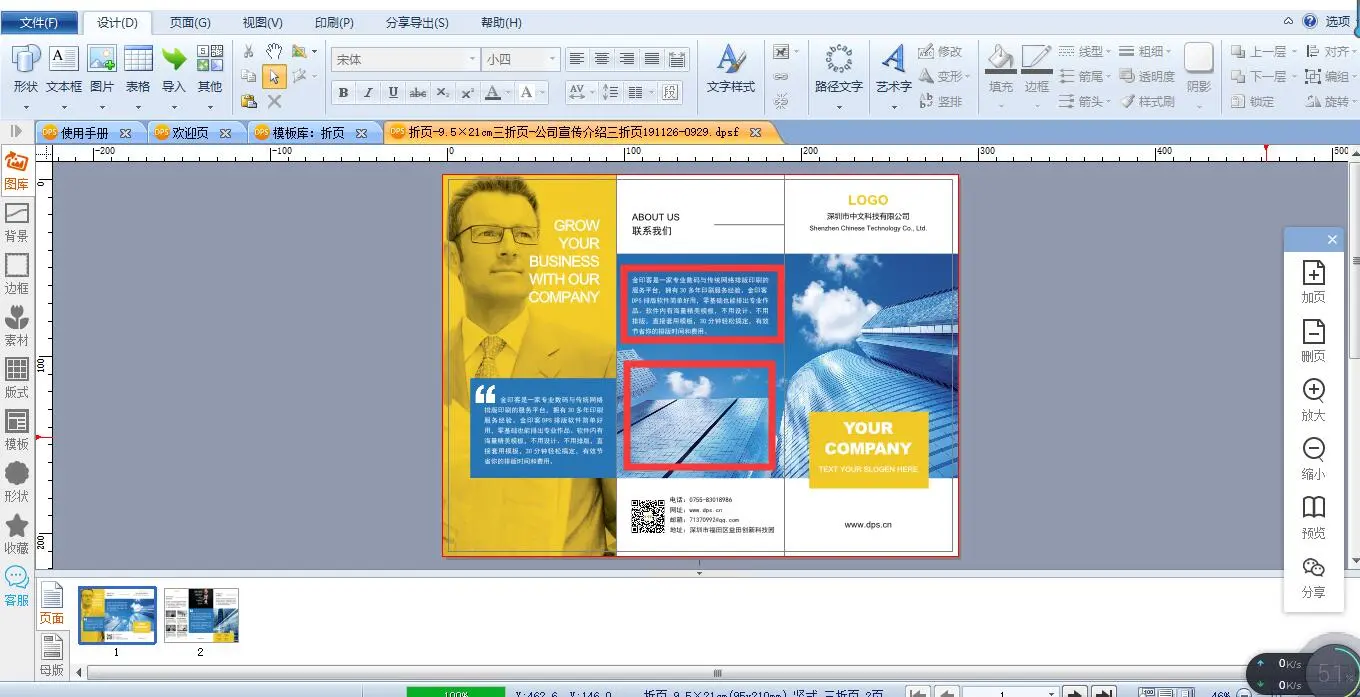
Task: Toggle italic formatting
Action: pos(368,93)
